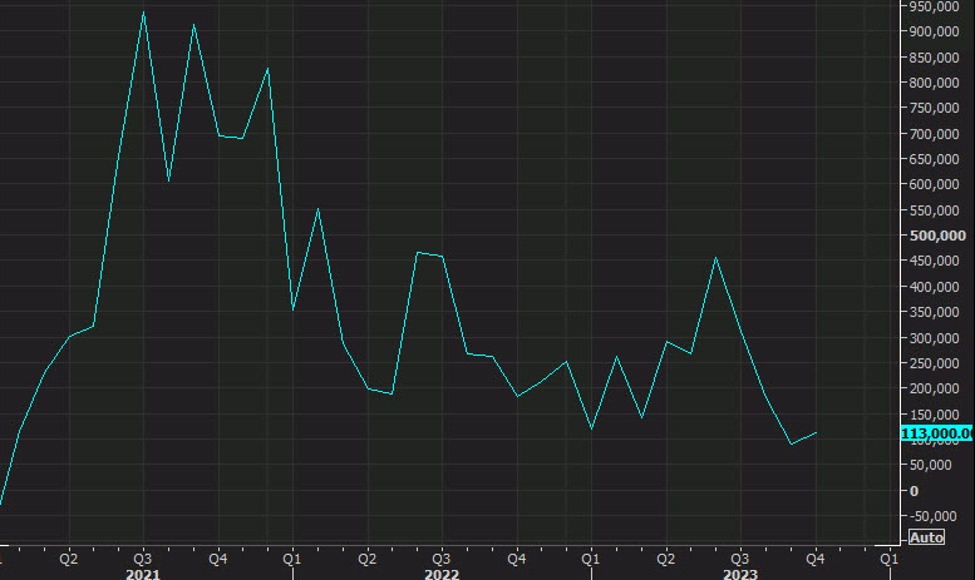
Task: Click the Auto scale button
Action: (928, 538)
